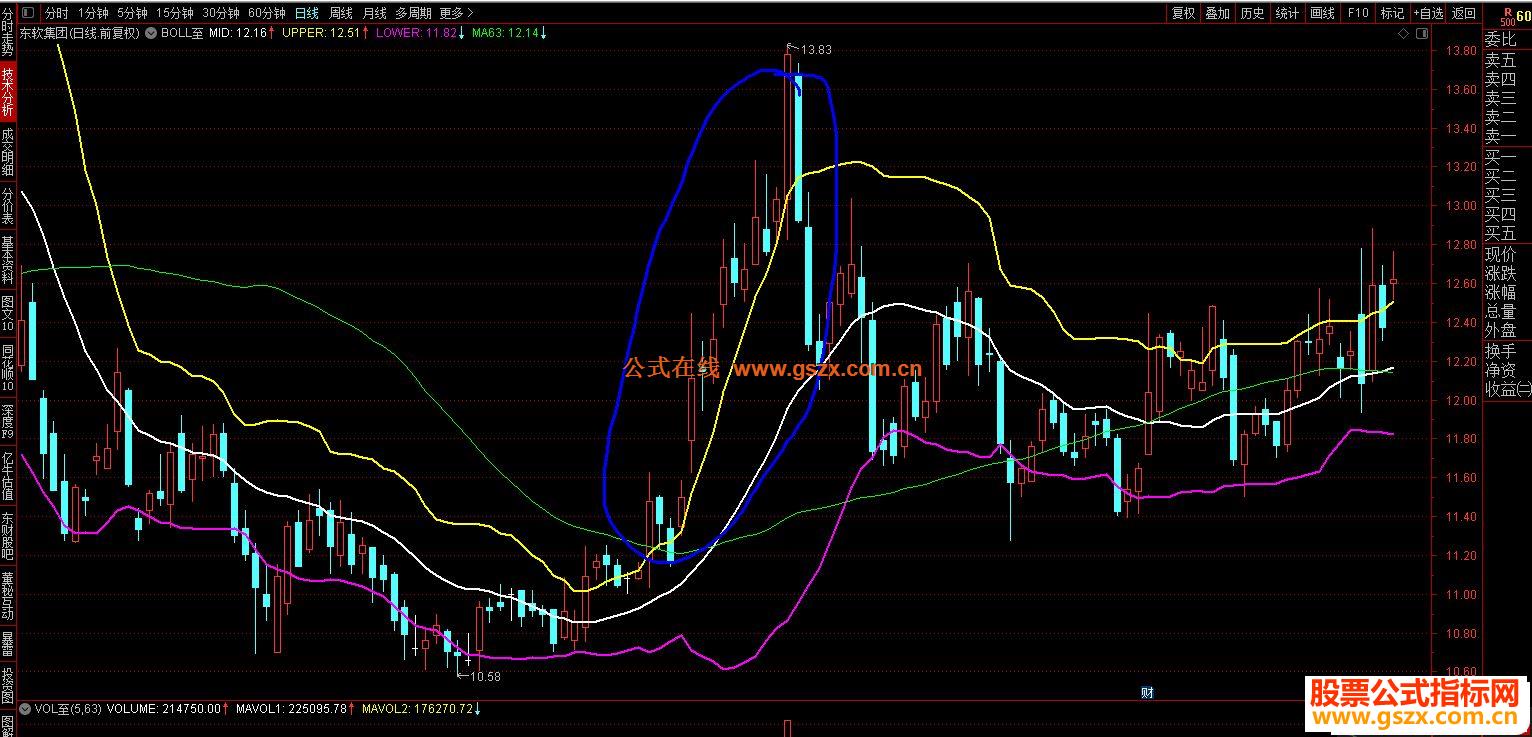Click the 返回 back button

click(1464, 13)
